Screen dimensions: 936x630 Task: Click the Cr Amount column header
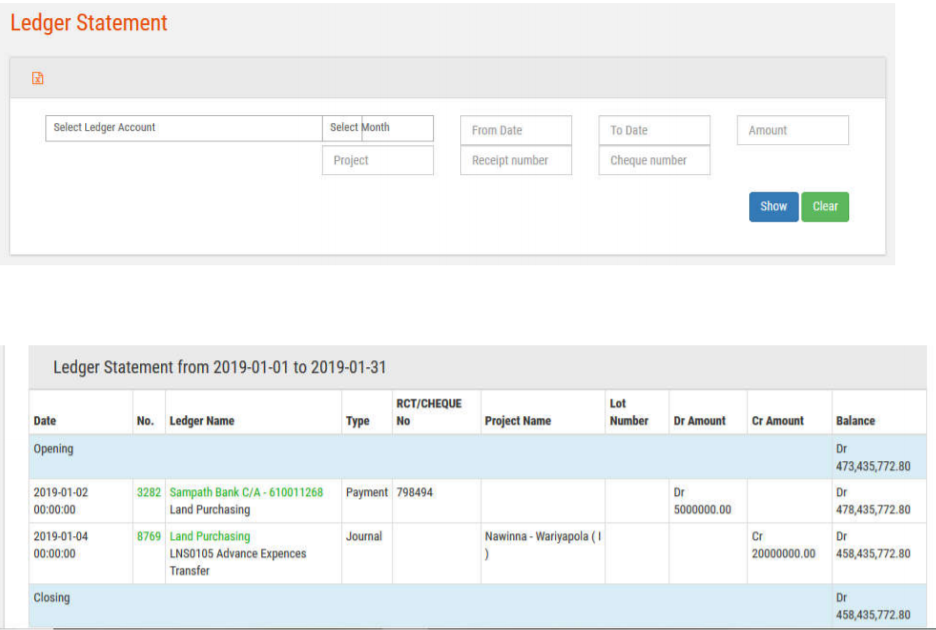pyautogui.click(x=777, y=421)
